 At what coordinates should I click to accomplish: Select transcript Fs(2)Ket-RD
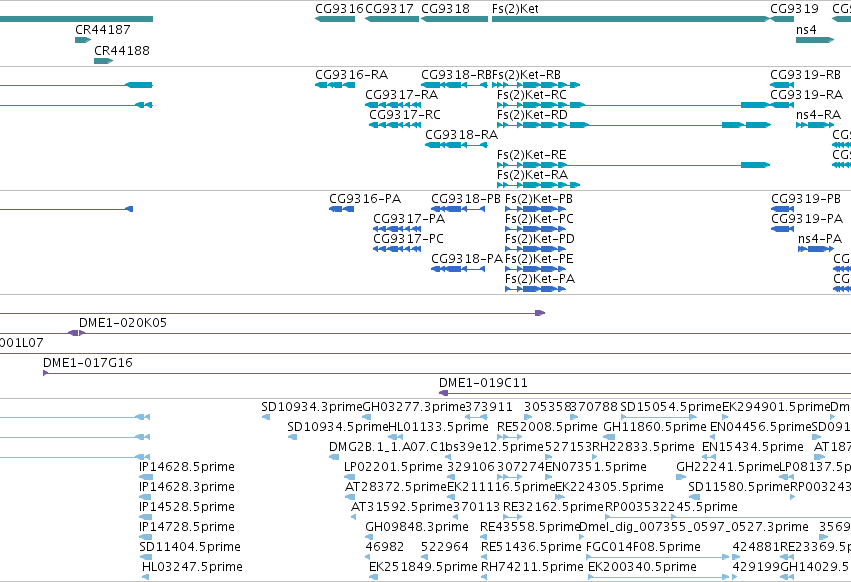click(633, 125)
